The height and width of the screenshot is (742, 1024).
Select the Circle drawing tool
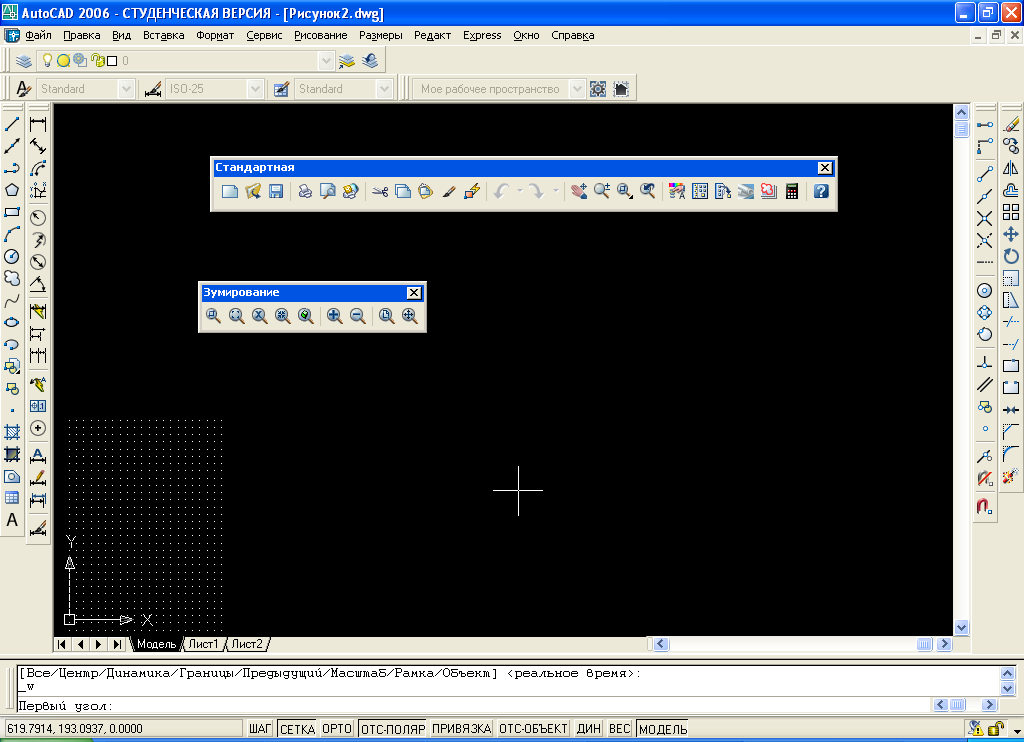point(12,257)
